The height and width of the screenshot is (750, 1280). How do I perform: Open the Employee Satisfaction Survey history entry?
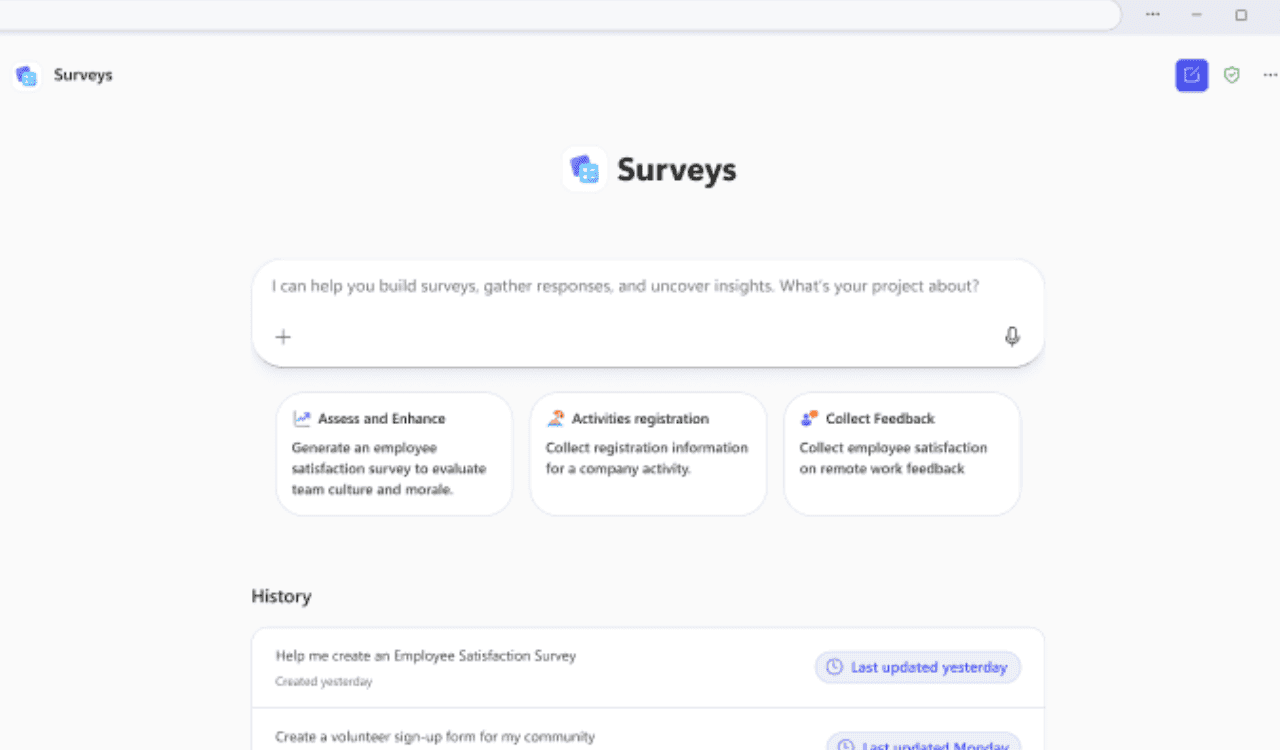[x=426, y=656]
